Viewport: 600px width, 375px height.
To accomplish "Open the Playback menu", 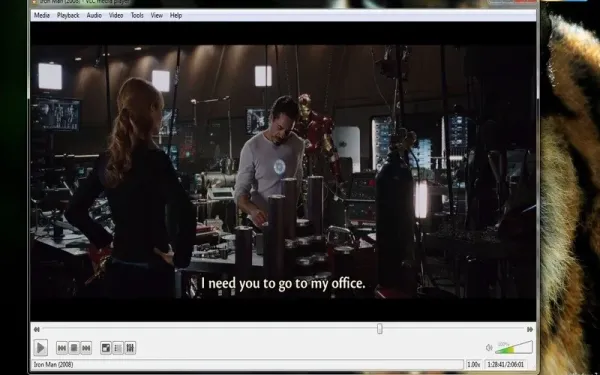I will [68, 15].
